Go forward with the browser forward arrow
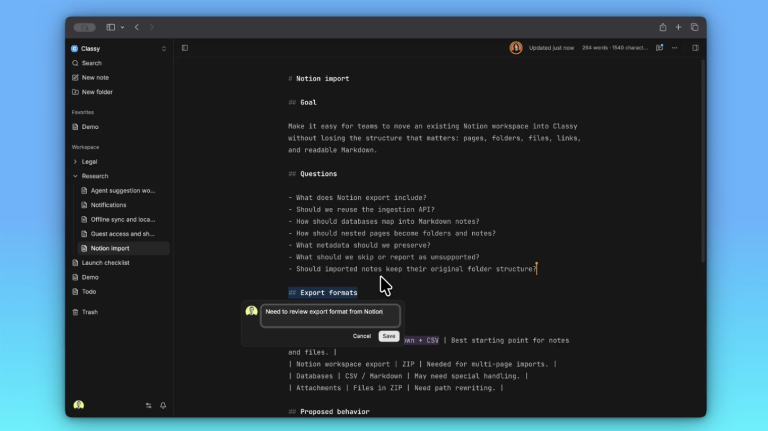This screenshot has width=768, height=431. 151,27
